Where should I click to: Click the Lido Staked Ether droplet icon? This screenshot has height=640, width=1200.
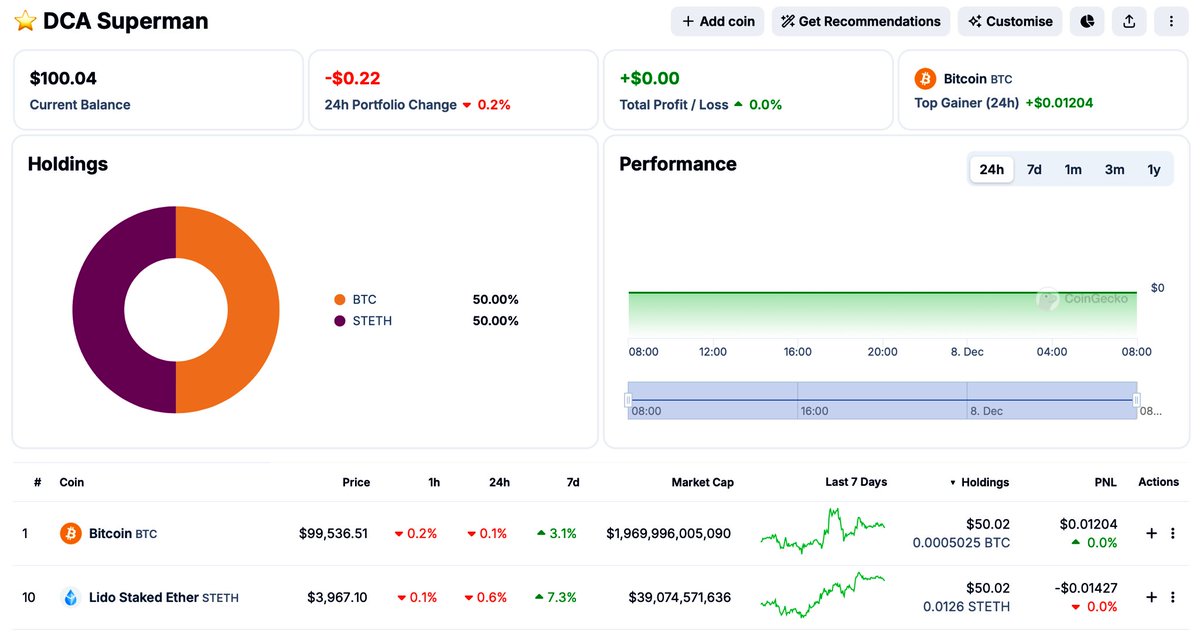(x=70, y=597)
